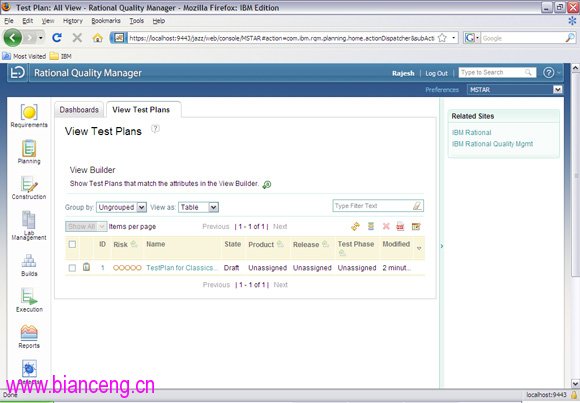Image resolution: width=580 pixels, height=403 pixels.
Task: Click the browser URL address field
Action: (x=281, y=38)
